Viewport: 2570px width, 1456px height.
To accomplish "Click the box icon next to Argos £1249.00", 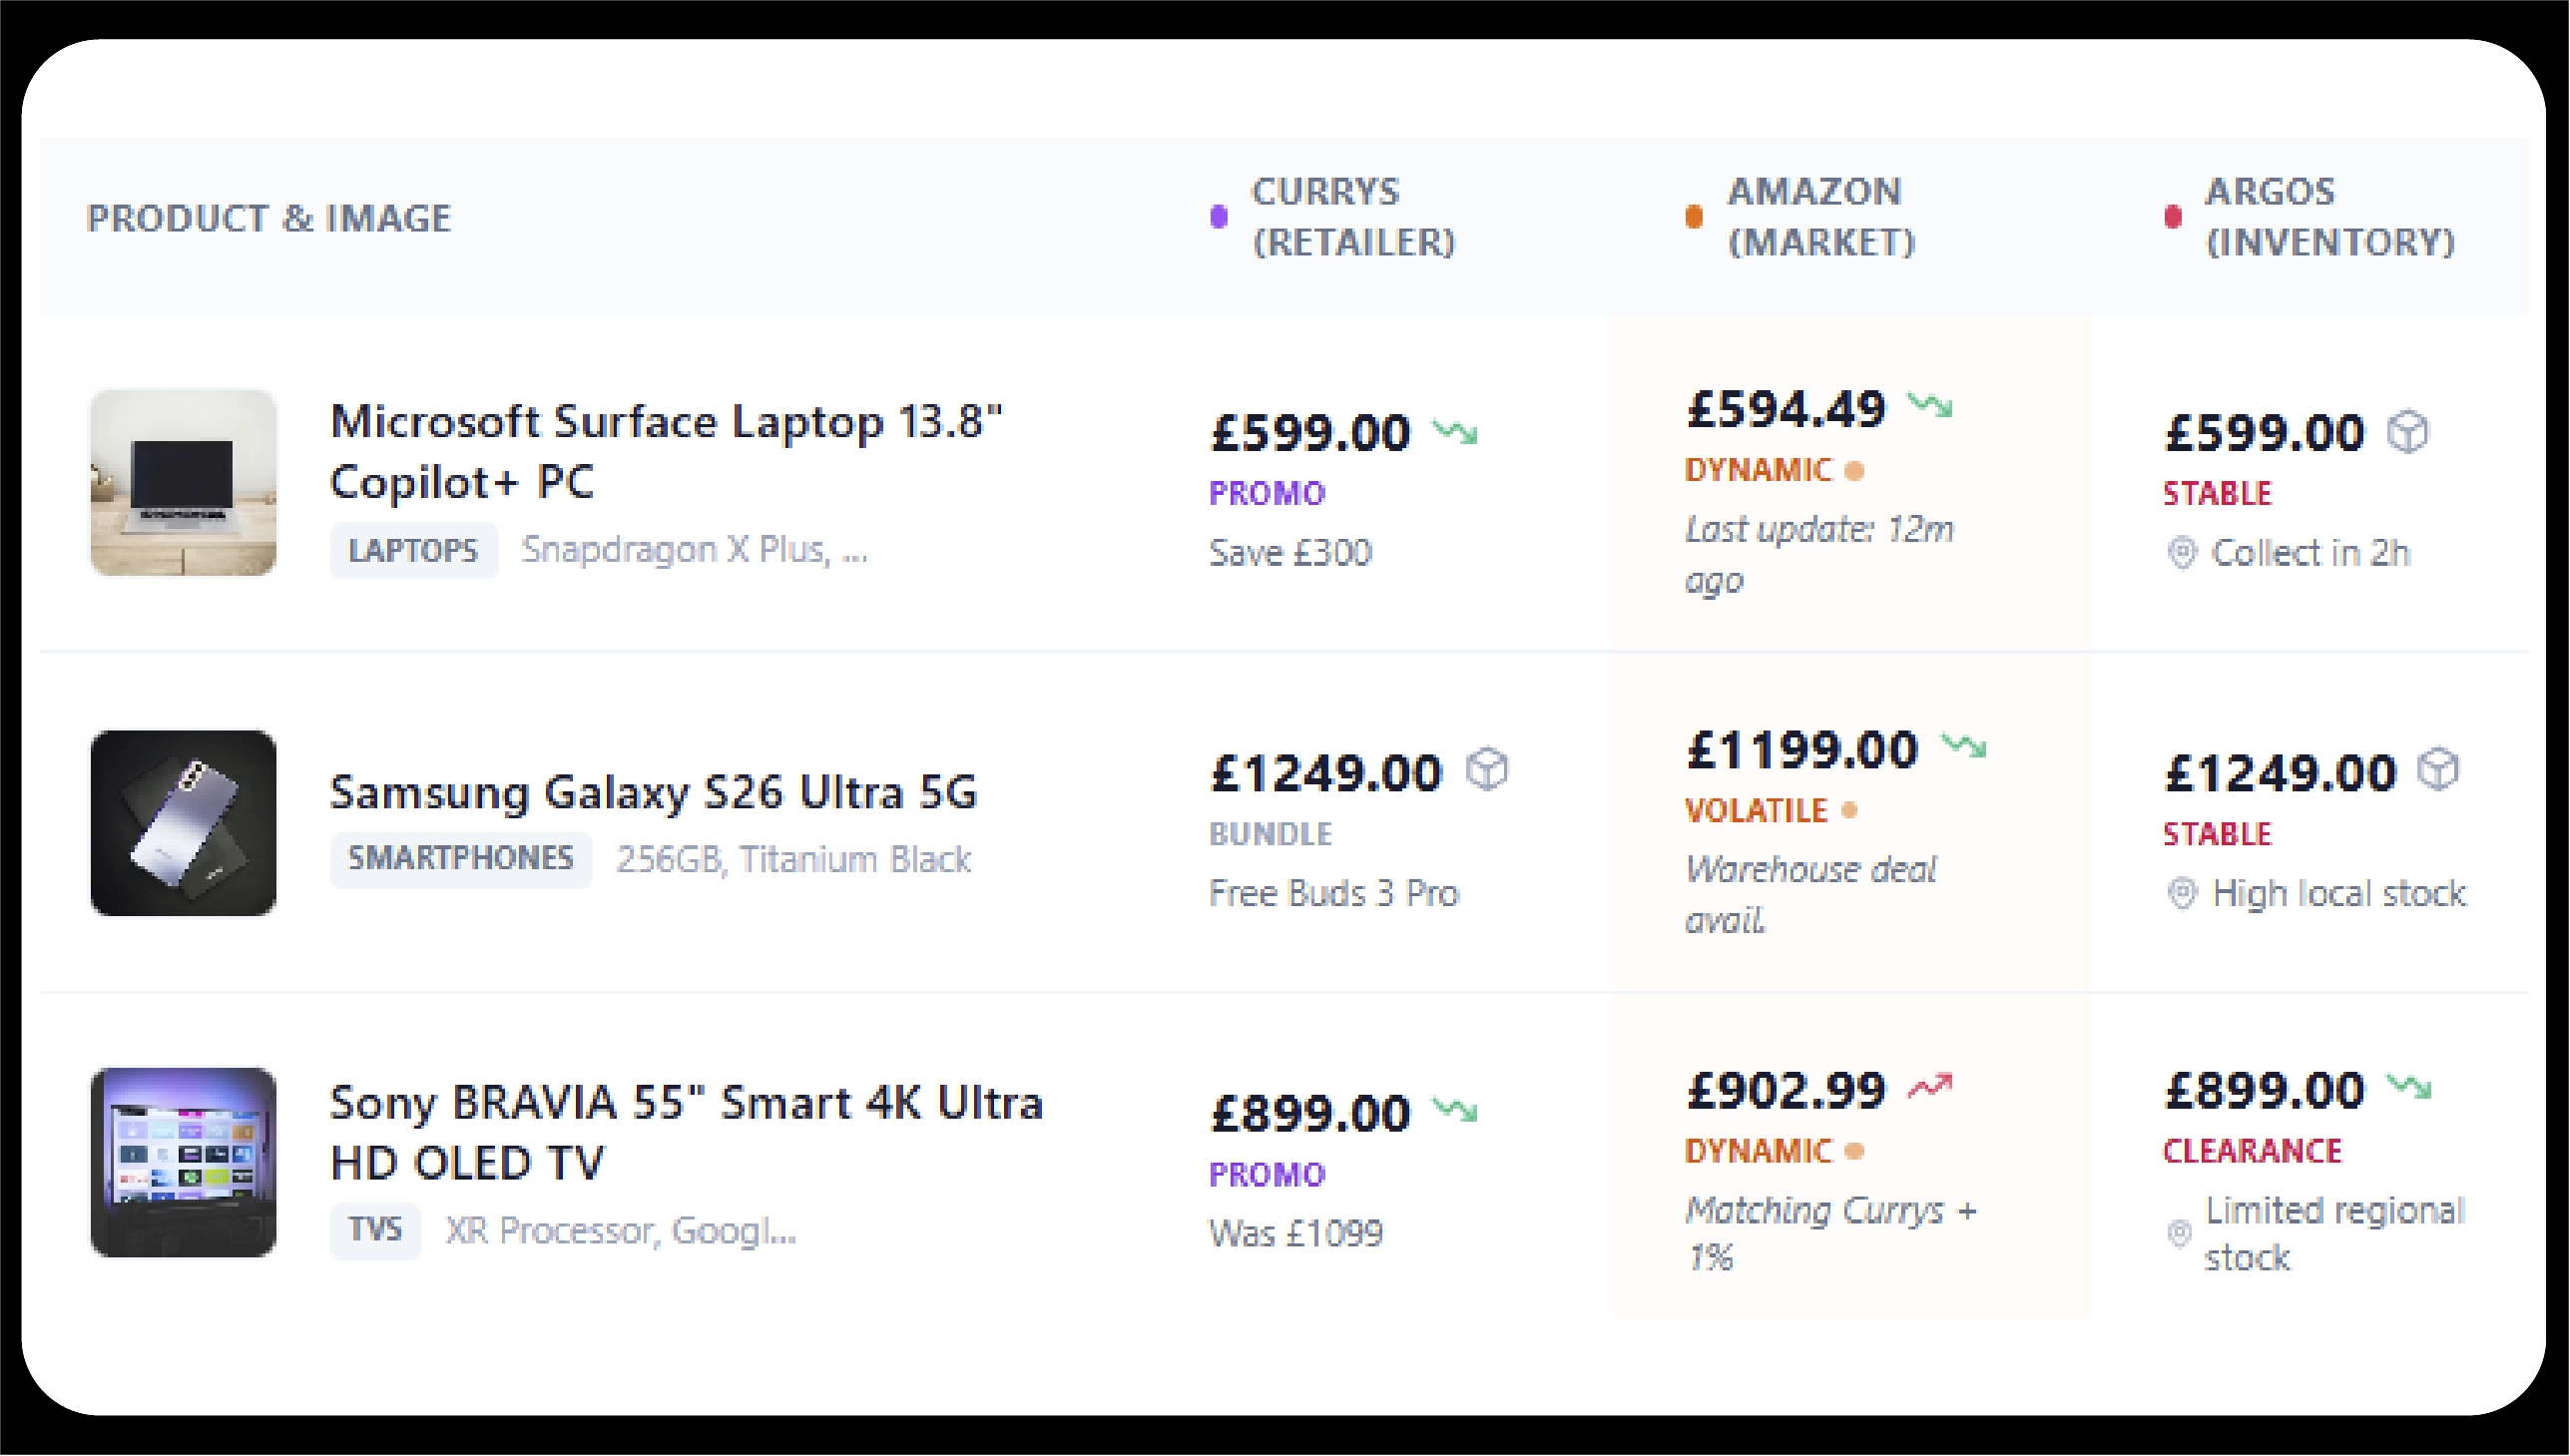I will 2438,771.
